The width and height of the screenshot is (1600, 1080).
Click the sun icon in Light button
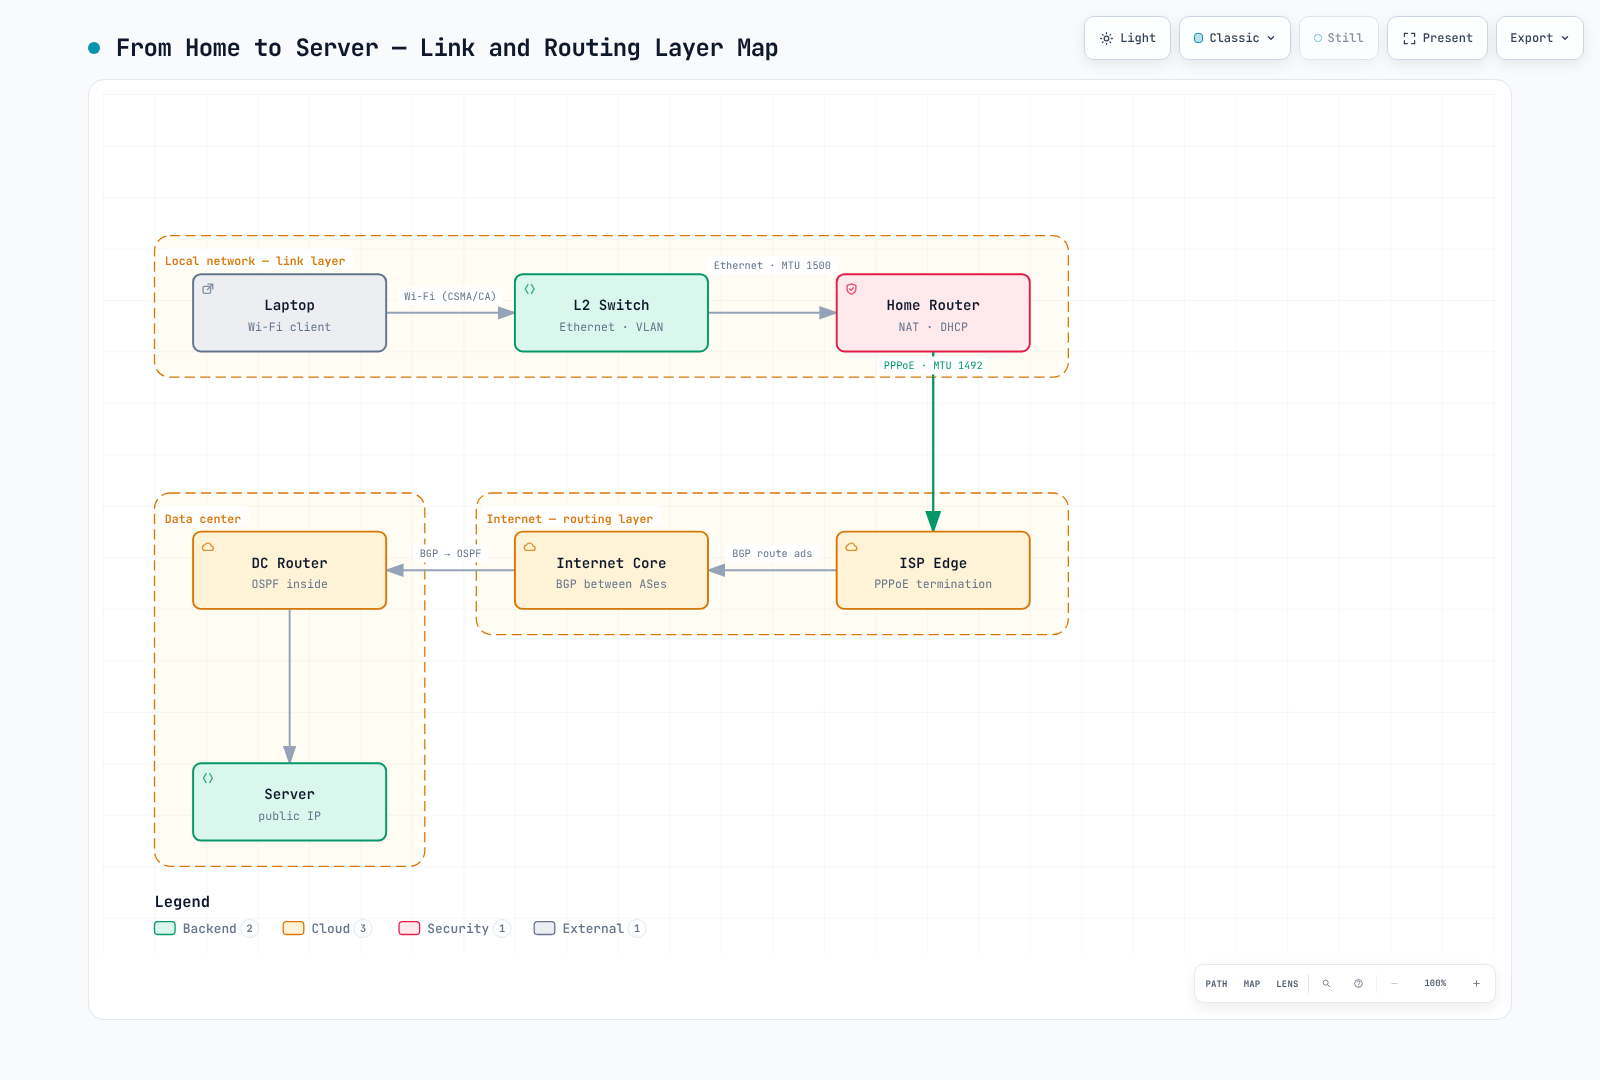coord(1106,38)
